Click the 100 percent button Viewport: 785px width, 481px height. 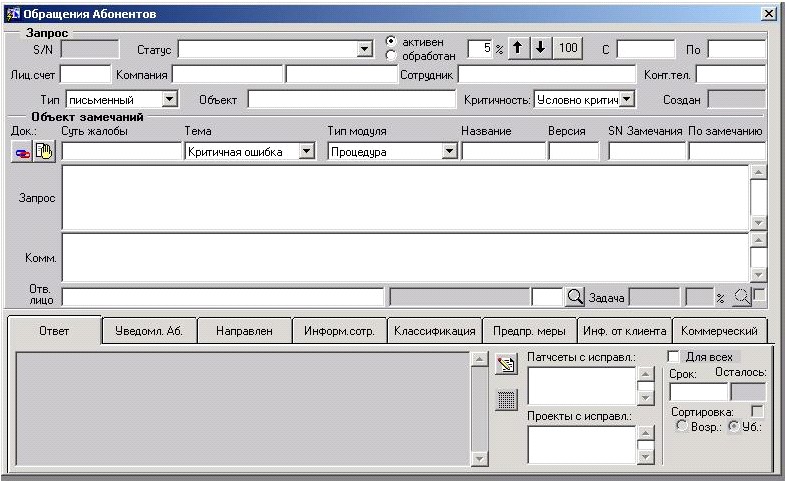[568, 48]
